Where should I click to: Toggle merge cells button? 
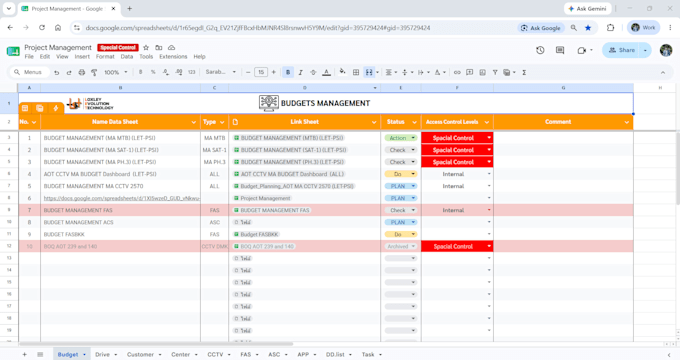pyautogui.click(x=369, y=72)
